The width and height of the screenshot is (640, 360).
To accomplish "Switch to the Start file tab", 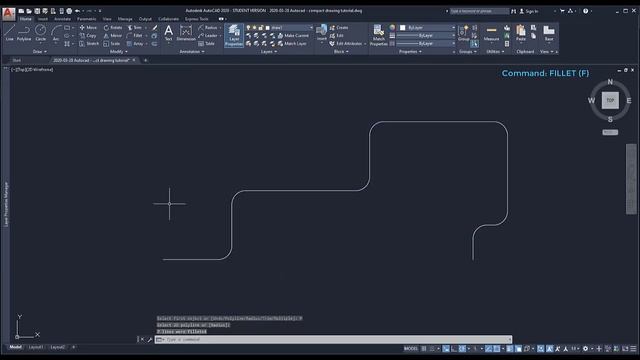I will coord(16,60).
